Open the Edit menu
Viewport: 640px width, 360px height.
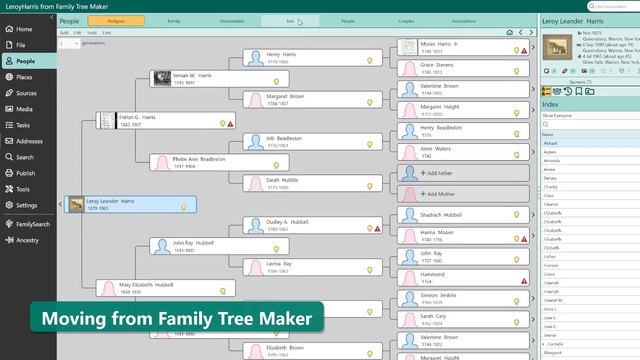[77, 33]
